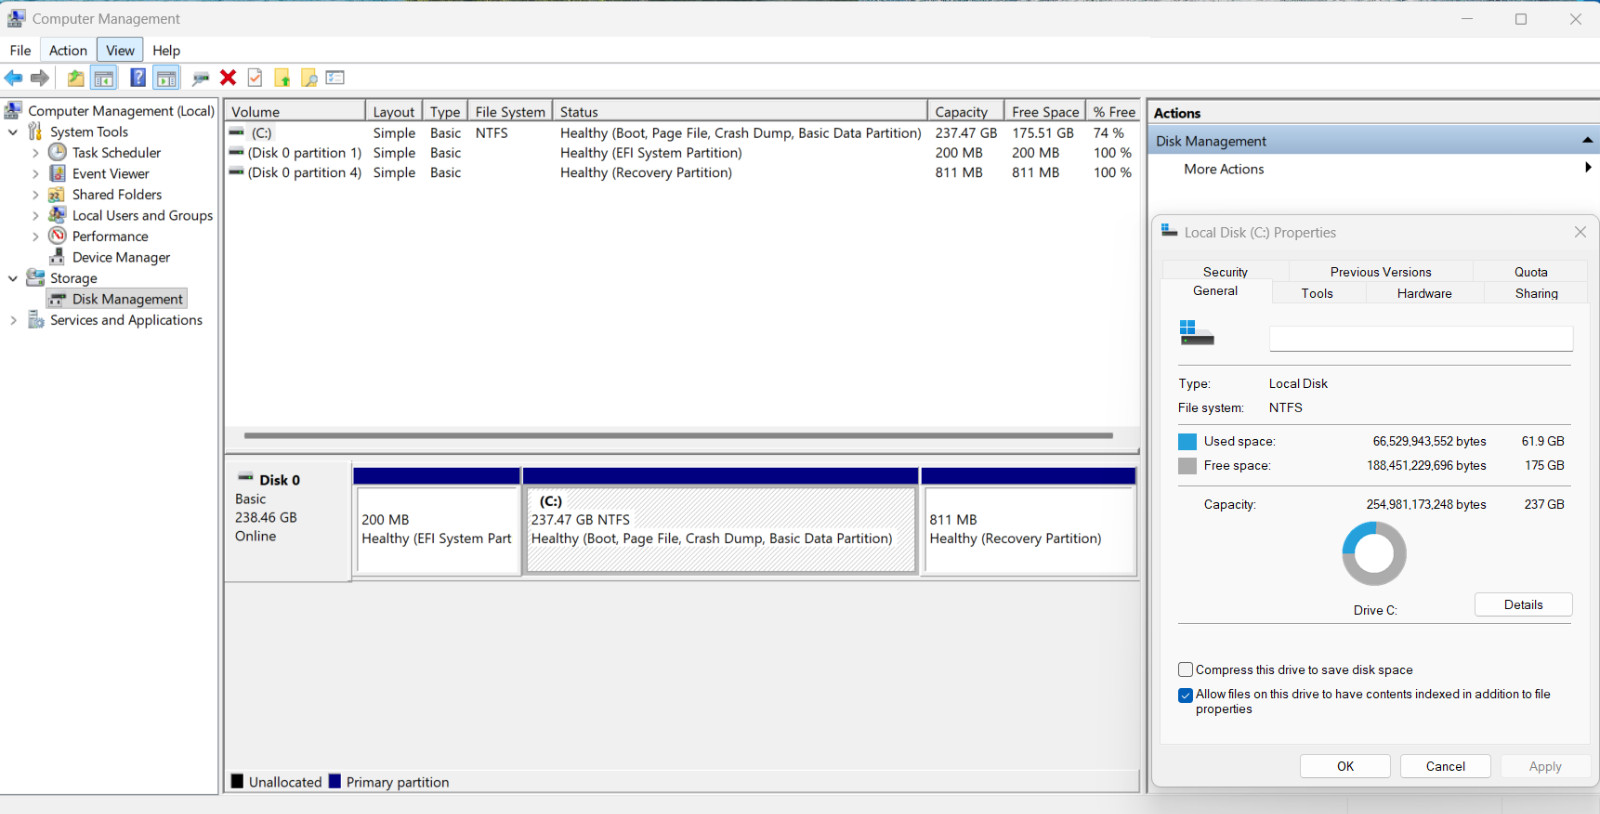Toggle the Show/Hide Action Pane icon
The width and height of the screenshot is (1600, 814).
click(167, 78)
